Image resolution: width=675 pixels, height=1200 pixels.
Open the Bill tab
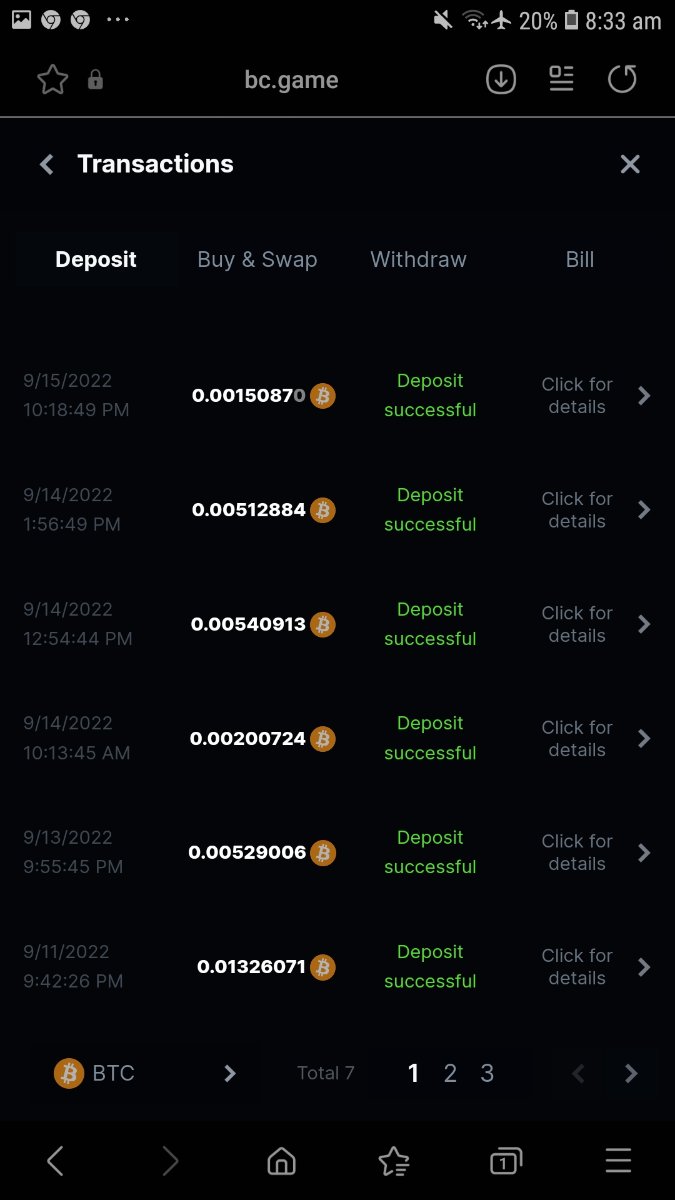point(580,260)
